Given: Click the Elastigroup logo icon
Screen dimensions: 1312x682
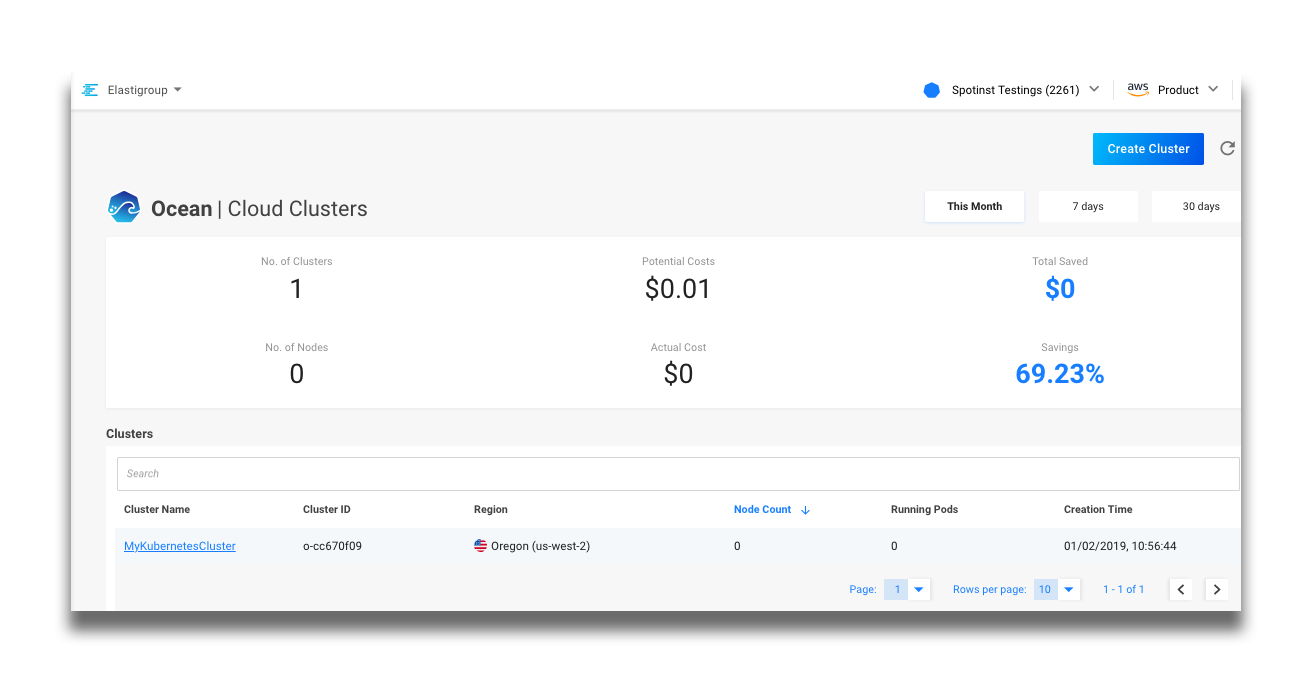Looking at the screenshot, I should 90,90.
